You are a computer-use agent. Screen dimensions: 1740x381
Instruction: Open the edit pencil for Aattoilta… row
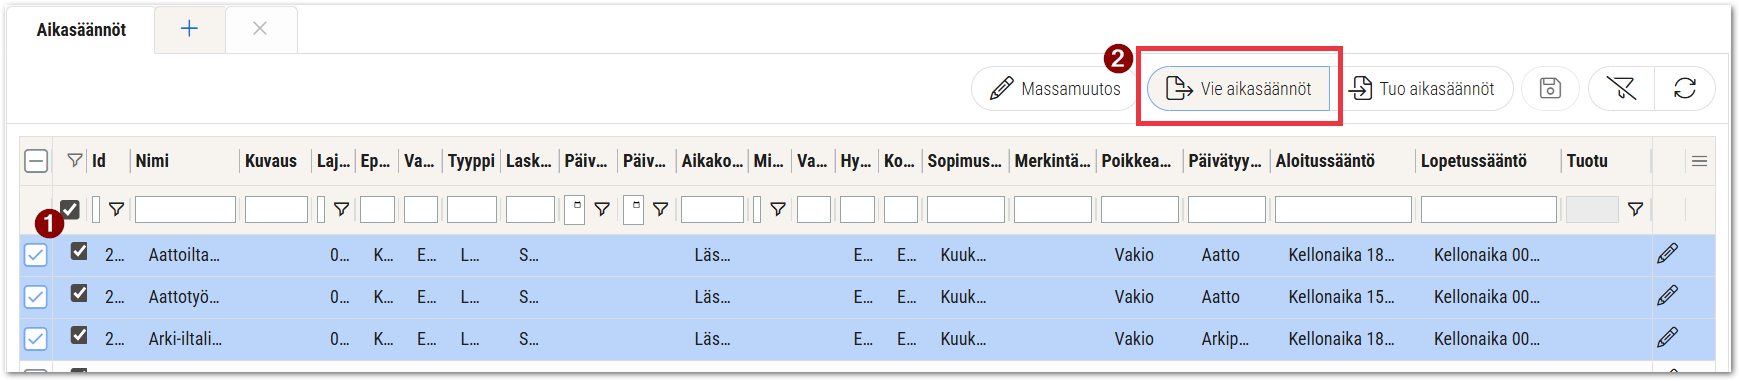click(x=1667, y=254)
